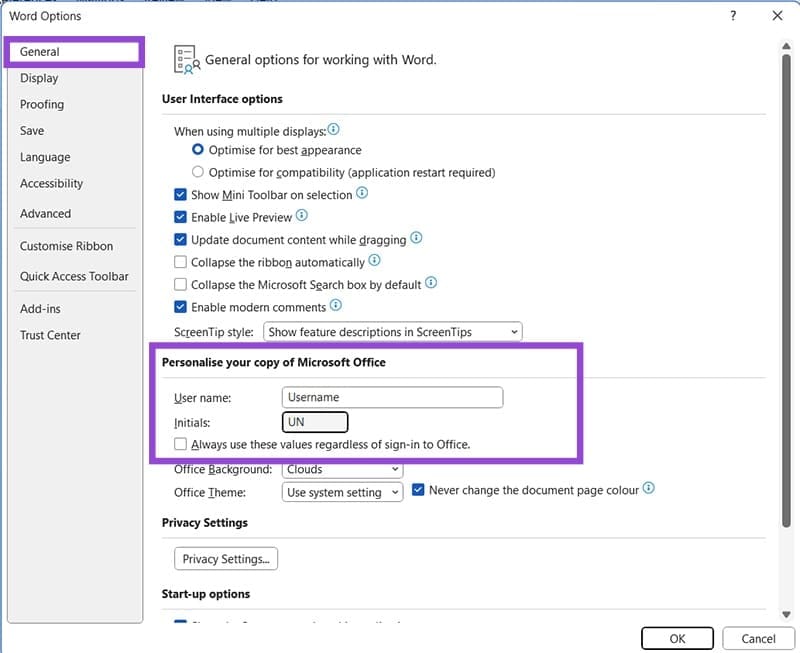Click info icon beside multiple displays label

click(x=334, y=129)
